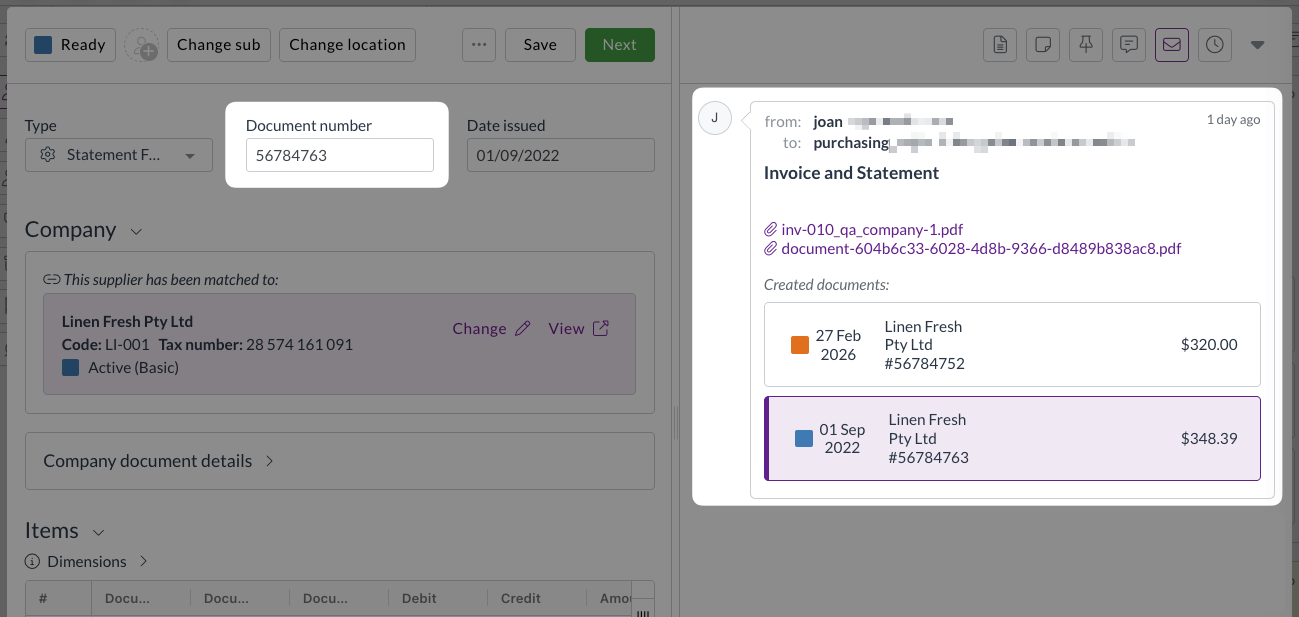
Task: Open the inv-010_qa_company-1.pdf attachment
Action: click(x=872, y=230)
